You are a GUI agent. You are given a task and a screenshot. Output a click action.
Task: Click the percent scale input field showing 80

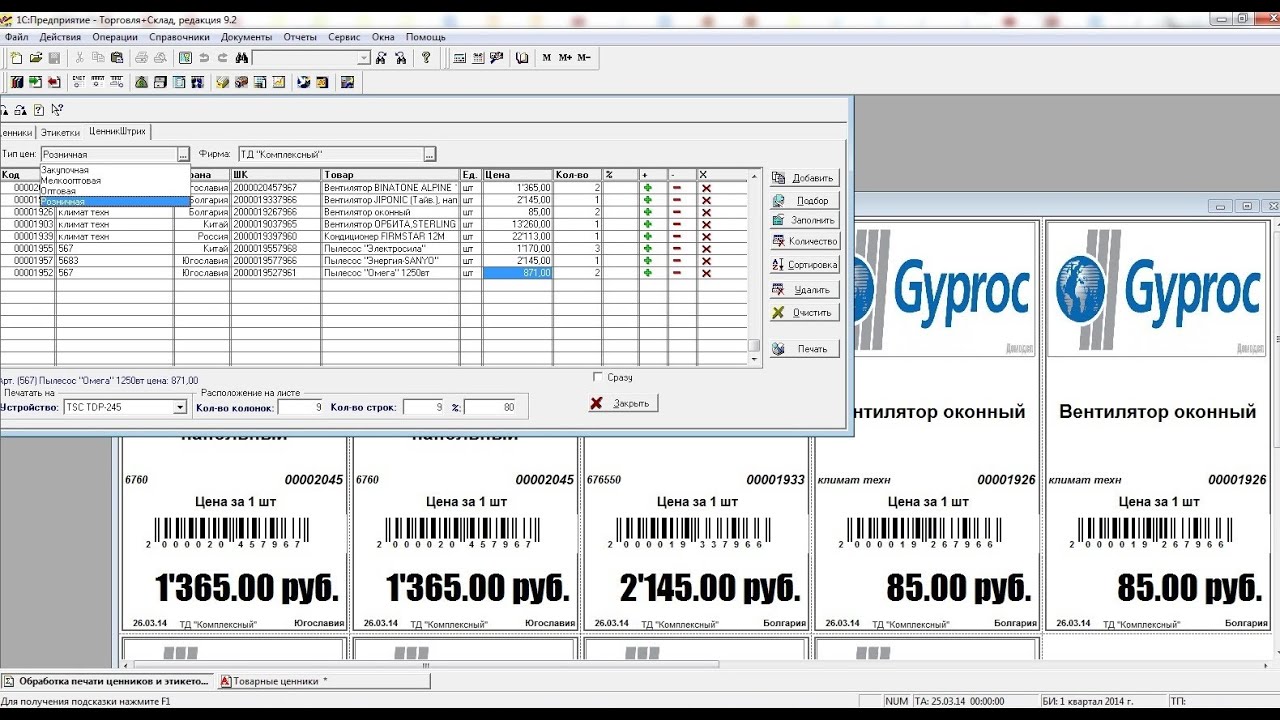tap(490, 407)
